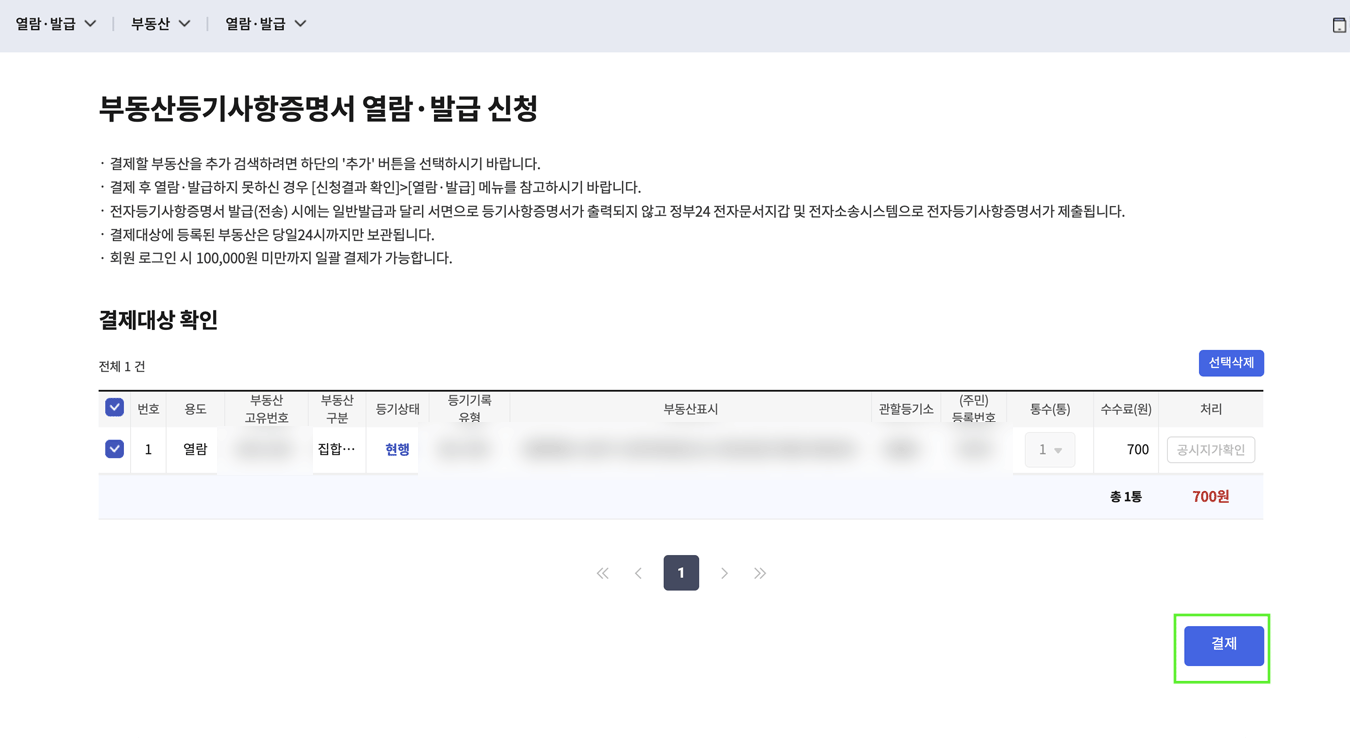
Task: Toggle the select-all checkbox in table header
Action: tap(113, 407)
